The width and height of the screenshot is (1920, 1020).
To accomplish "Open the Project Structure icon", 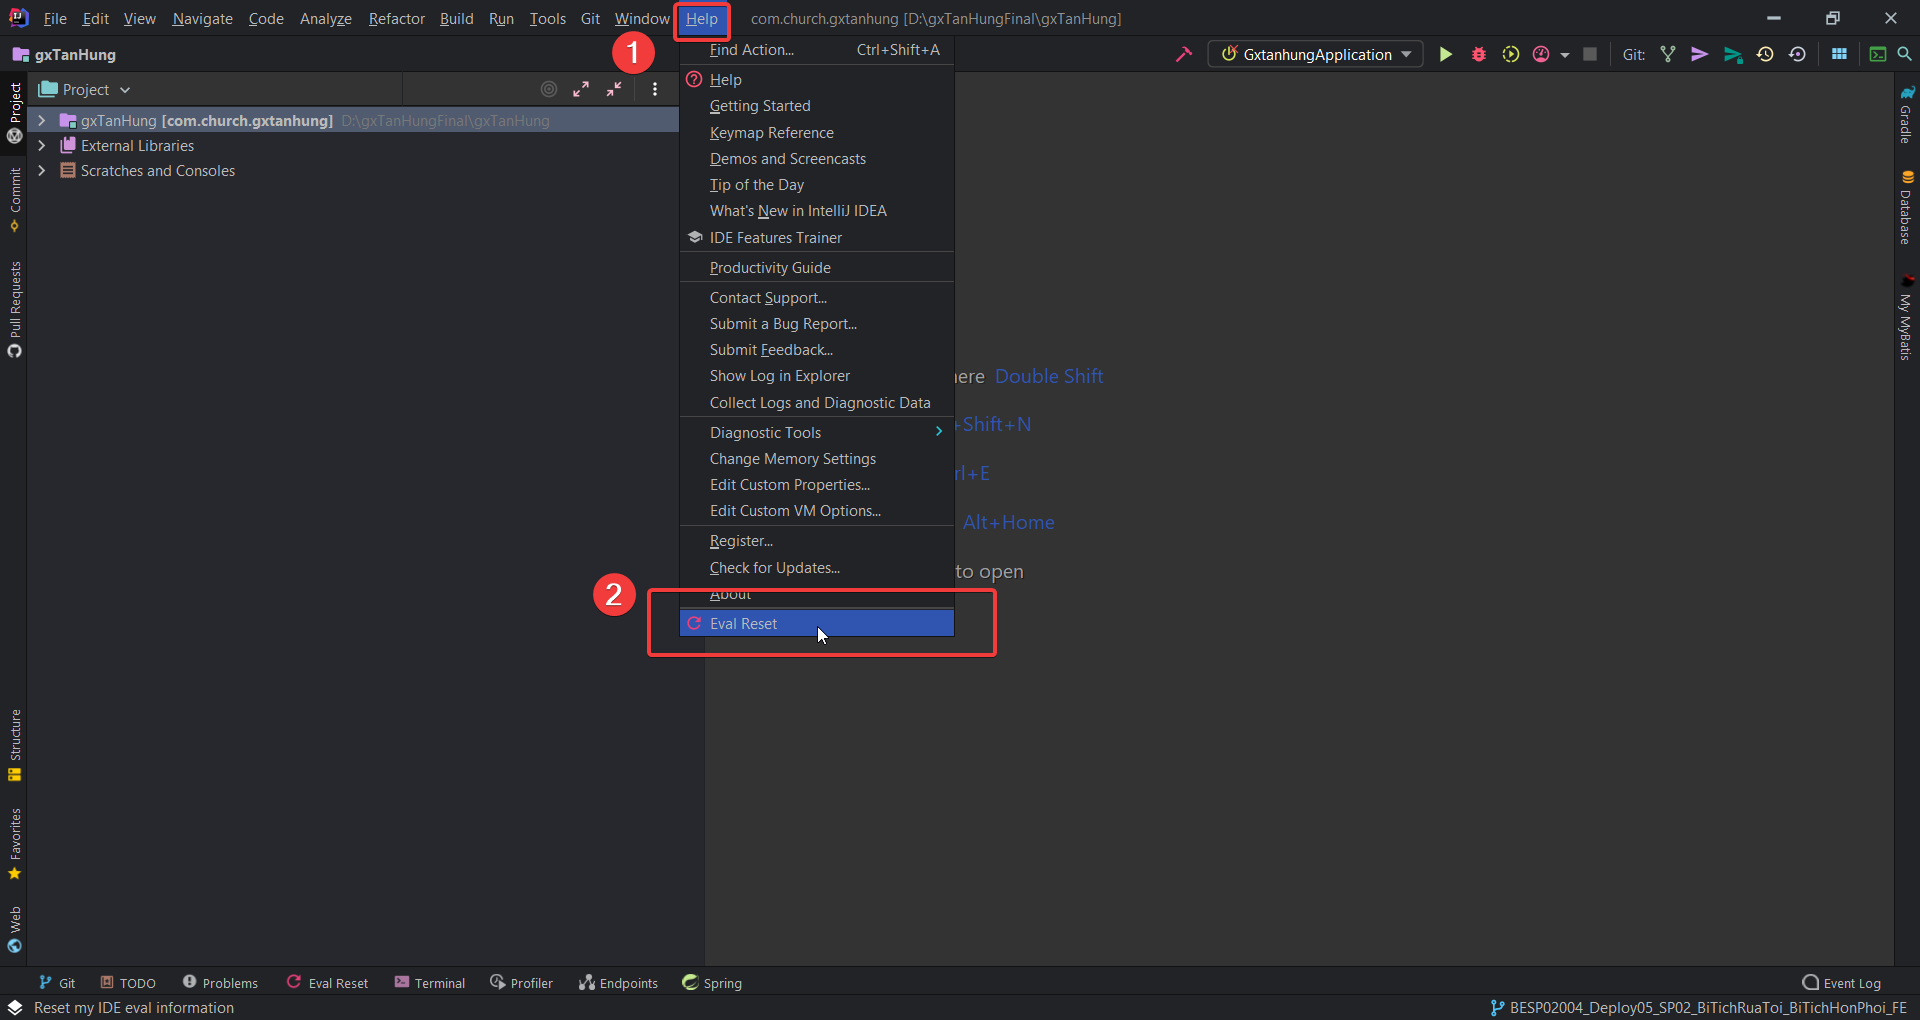I will tap(1839, 55).
